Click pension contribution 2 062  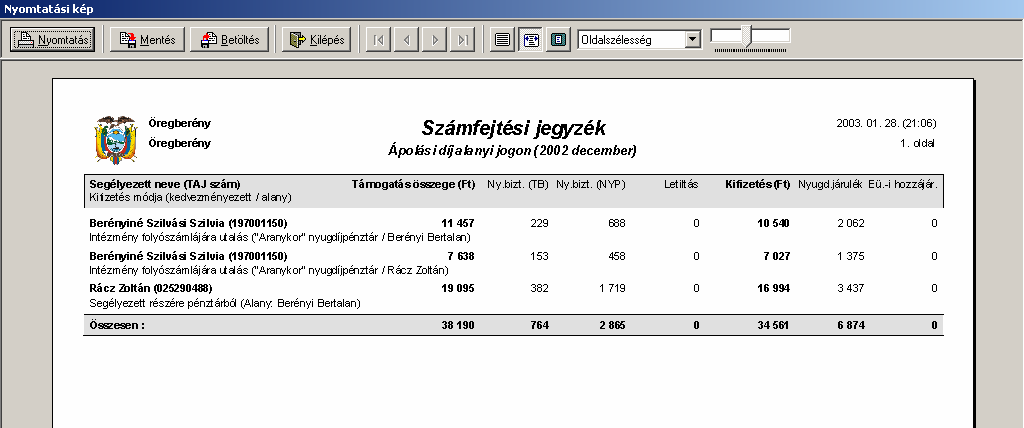coord(851,223)
